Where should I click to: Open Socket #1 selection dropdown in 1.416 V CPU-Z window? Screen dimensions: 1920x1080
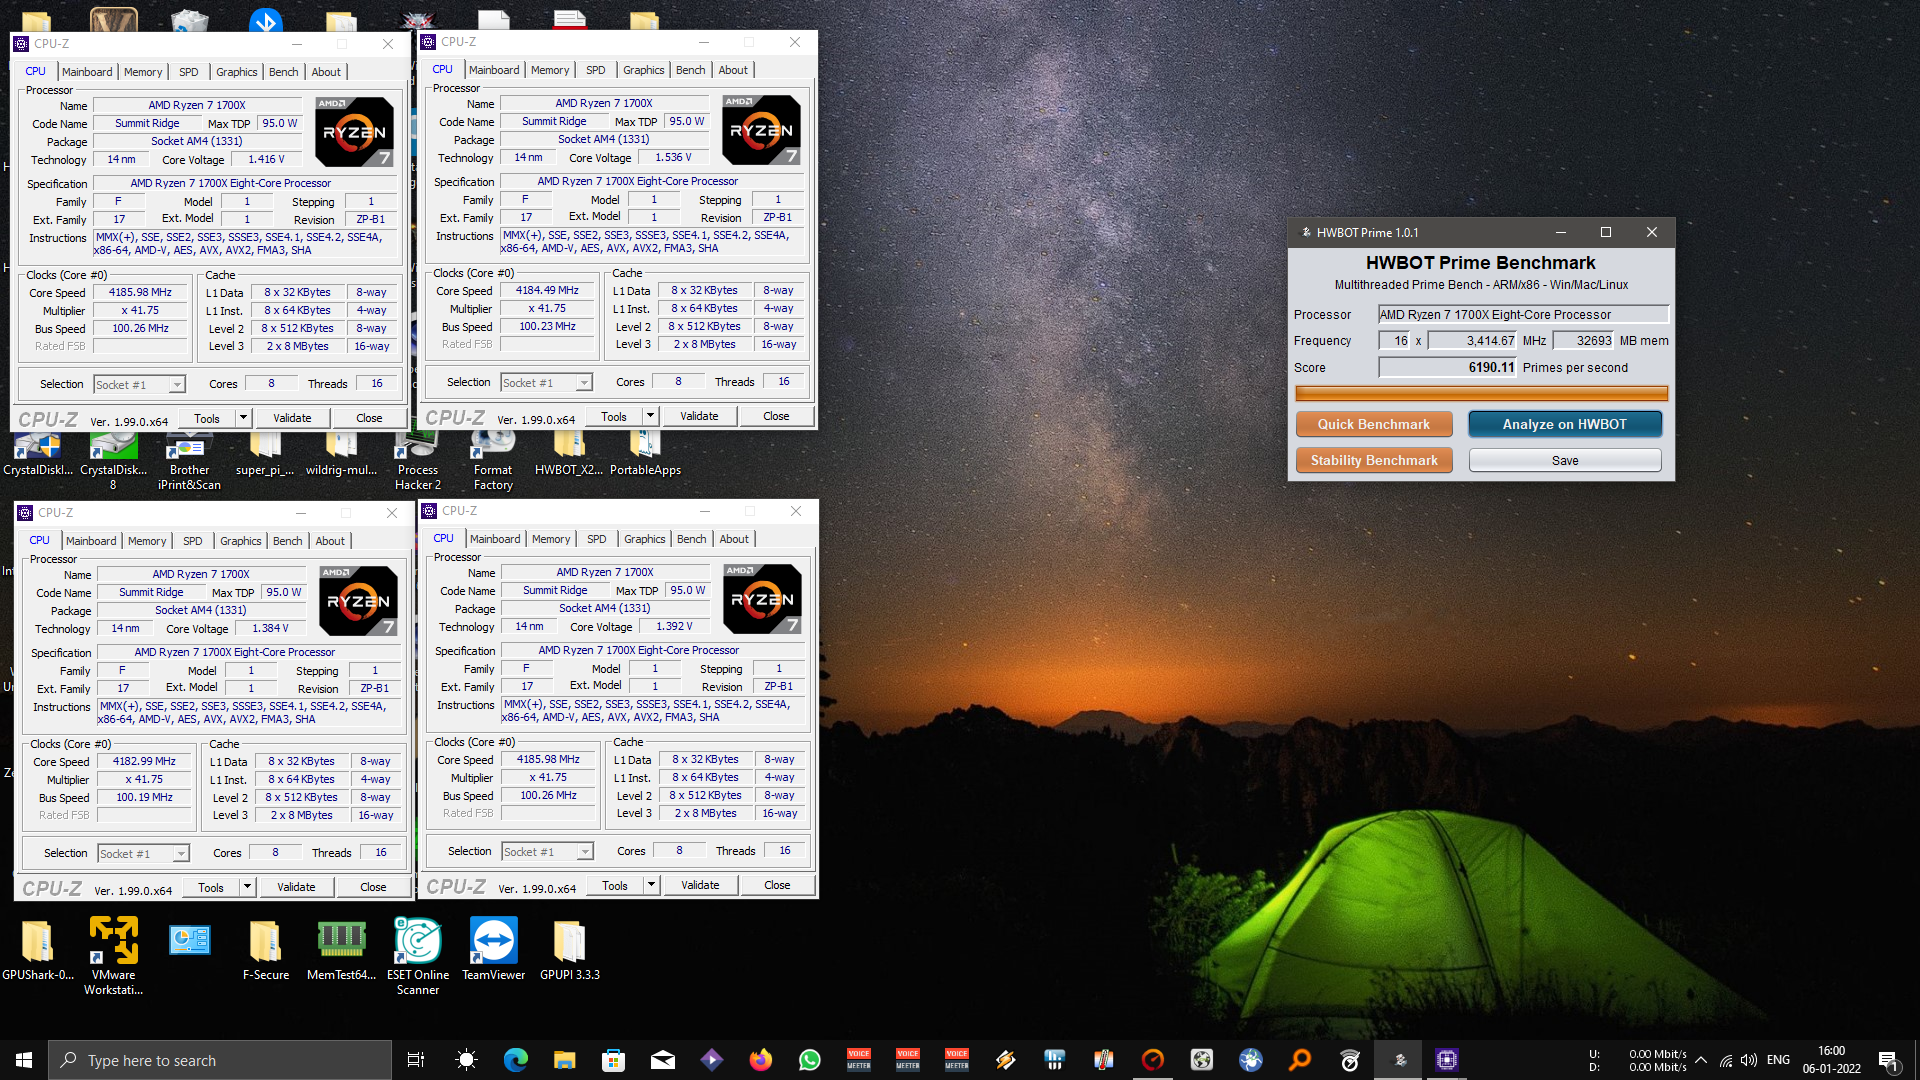[139, 384]
